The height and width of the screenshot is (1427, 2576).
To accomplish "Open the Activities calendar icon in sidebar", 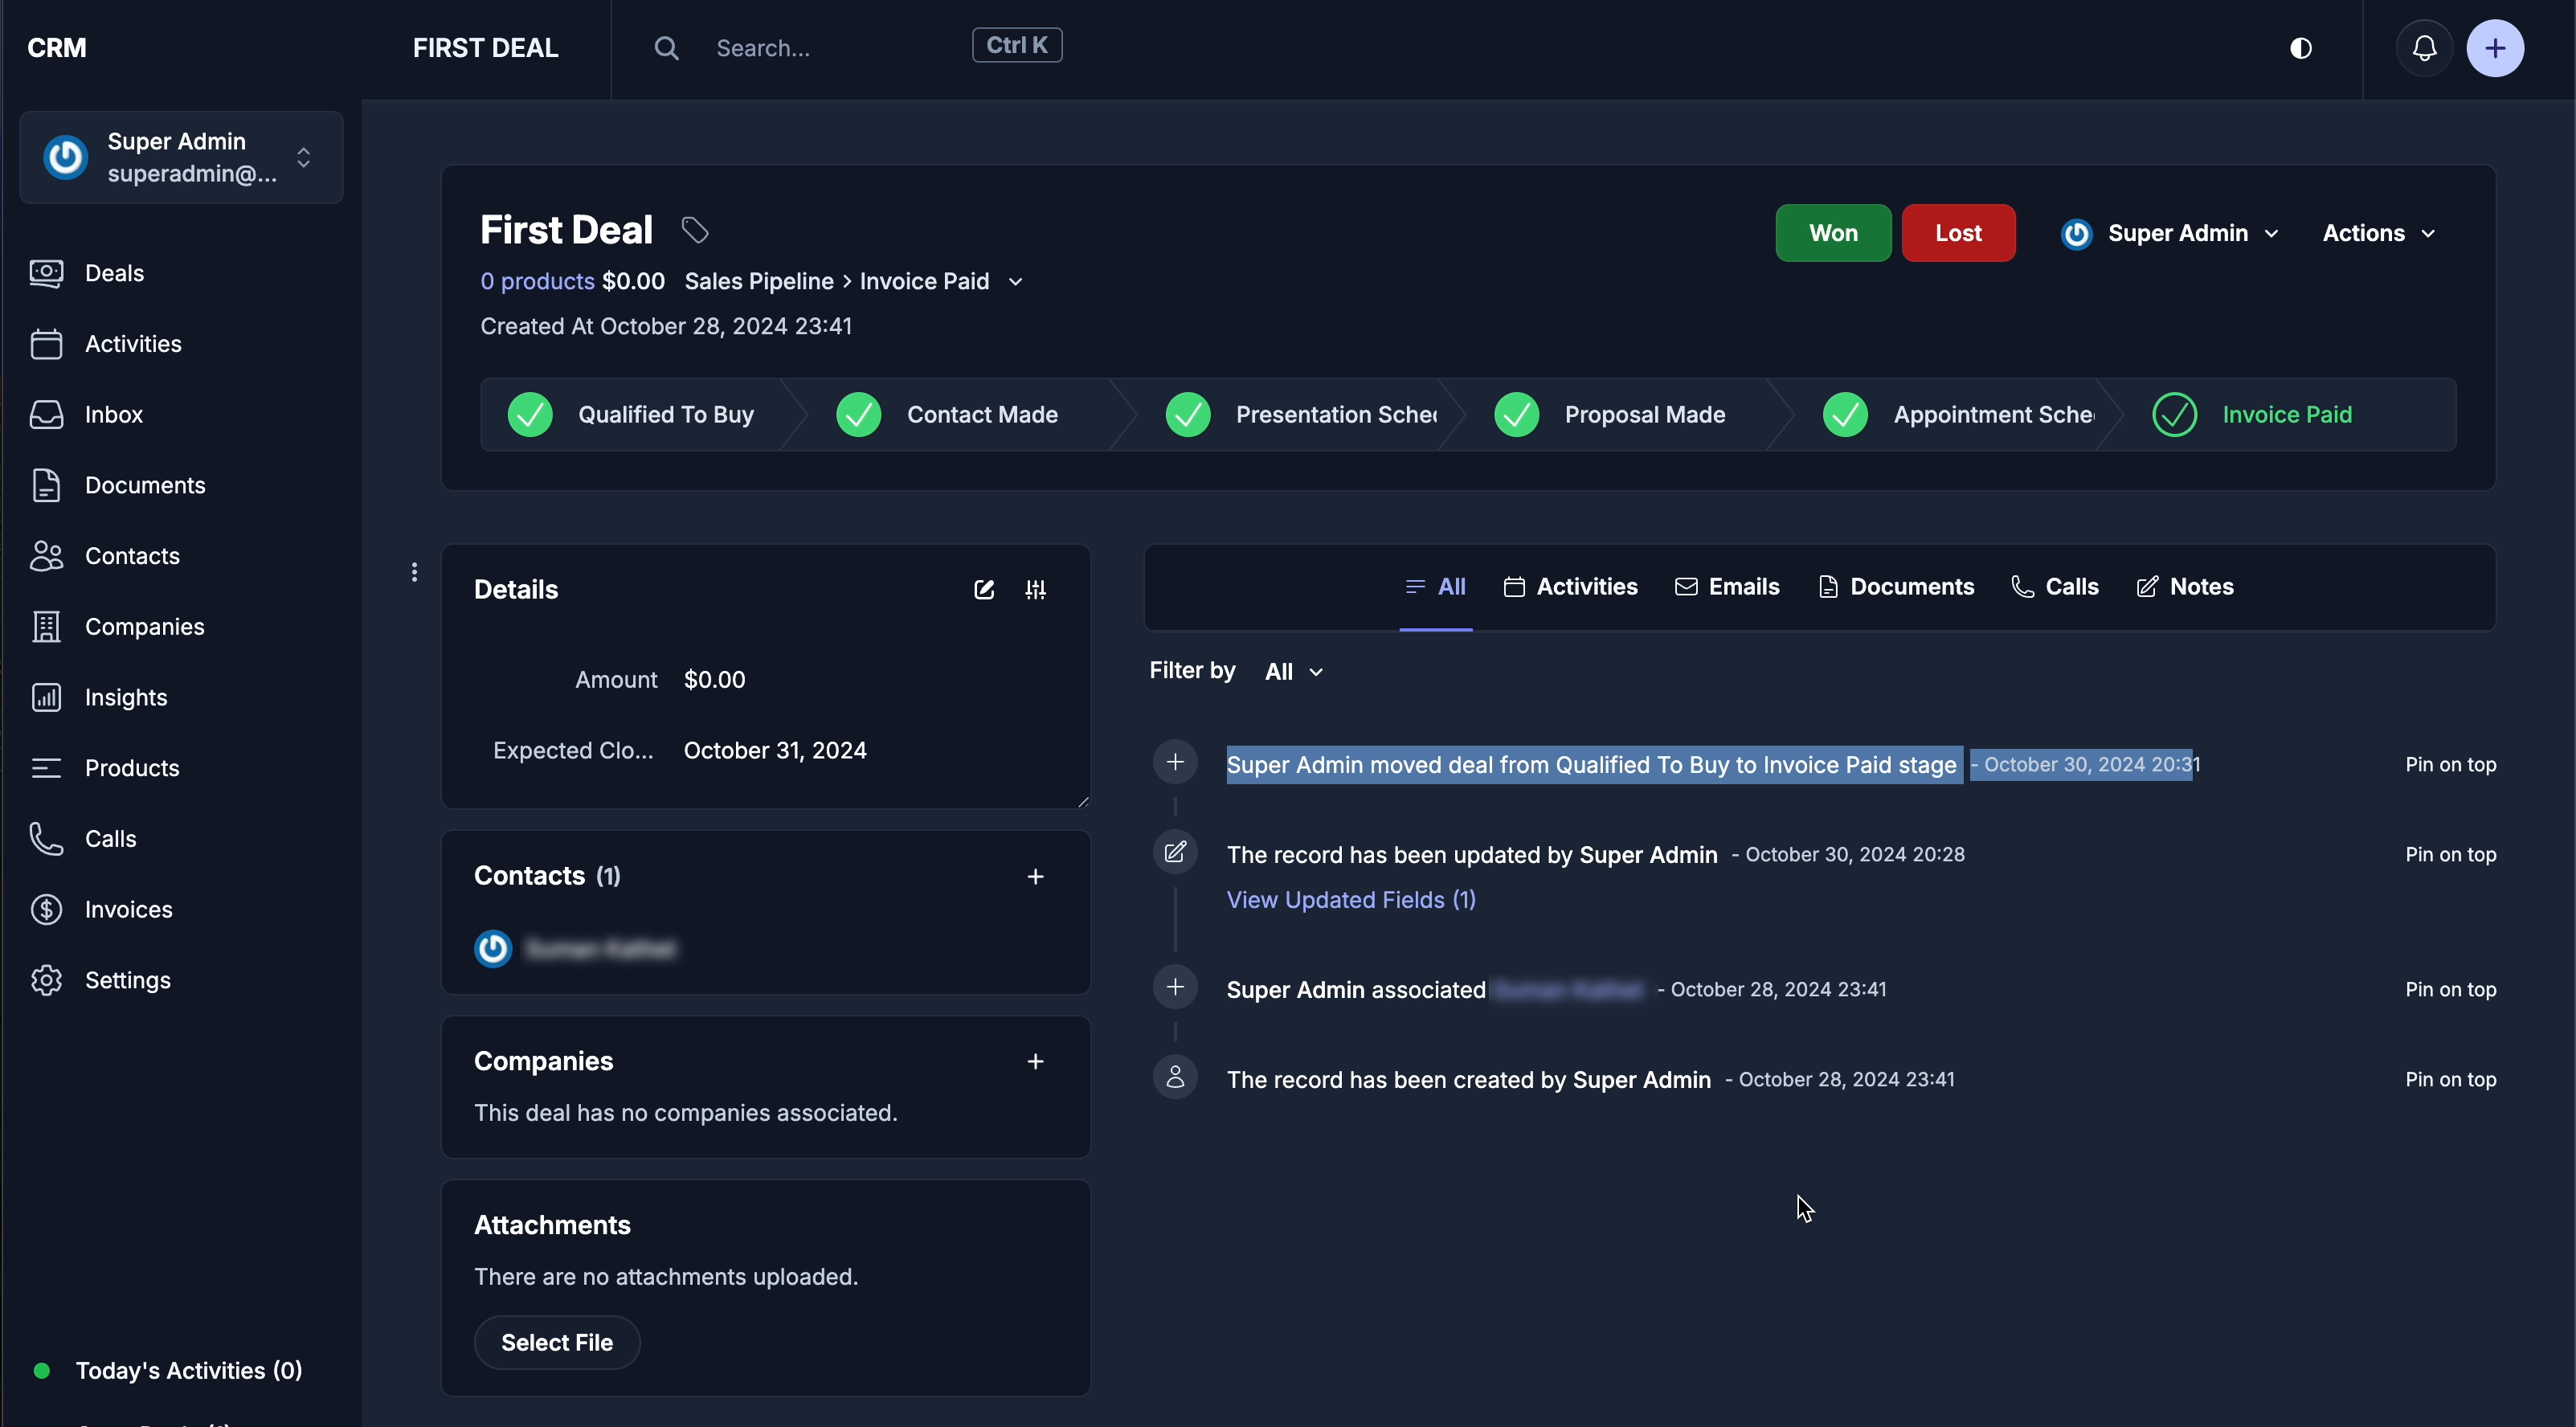I will (46, 344).
